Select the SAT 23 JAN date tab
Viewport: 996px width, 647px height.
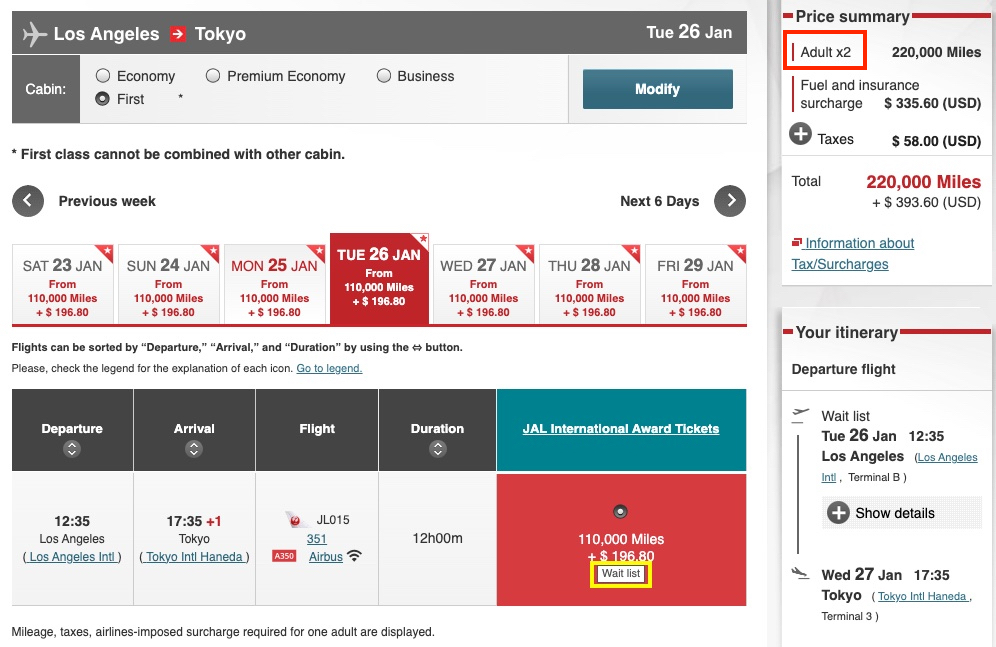pyautogui.click(x=63, y=281)
